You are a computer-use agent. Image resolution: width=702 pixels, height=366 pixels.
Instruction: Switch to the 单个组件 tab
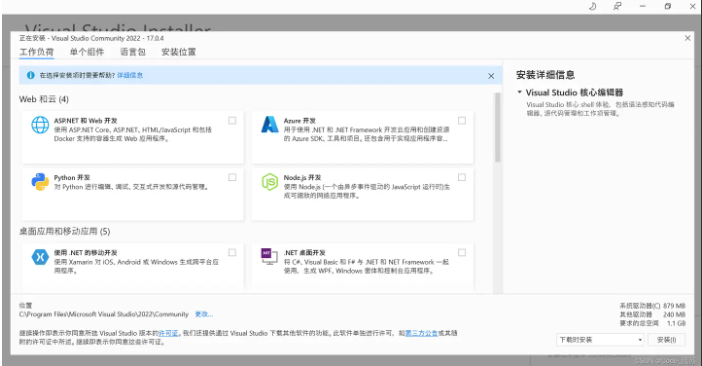click(x=86, y=52)
